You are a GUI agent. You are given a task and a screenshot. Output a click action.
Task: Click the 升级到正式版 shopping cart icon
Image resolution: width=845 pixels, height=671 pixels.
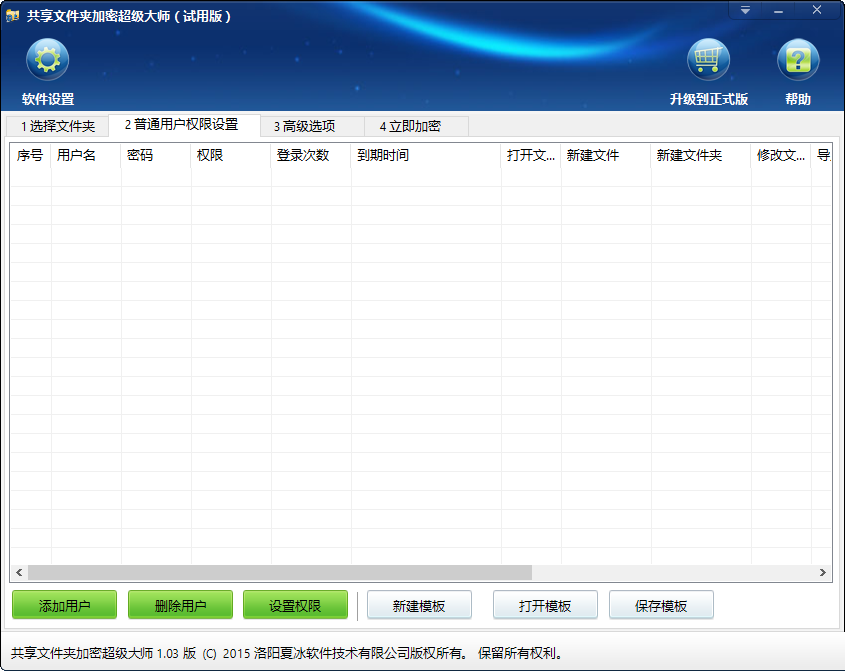pos(710,60)
